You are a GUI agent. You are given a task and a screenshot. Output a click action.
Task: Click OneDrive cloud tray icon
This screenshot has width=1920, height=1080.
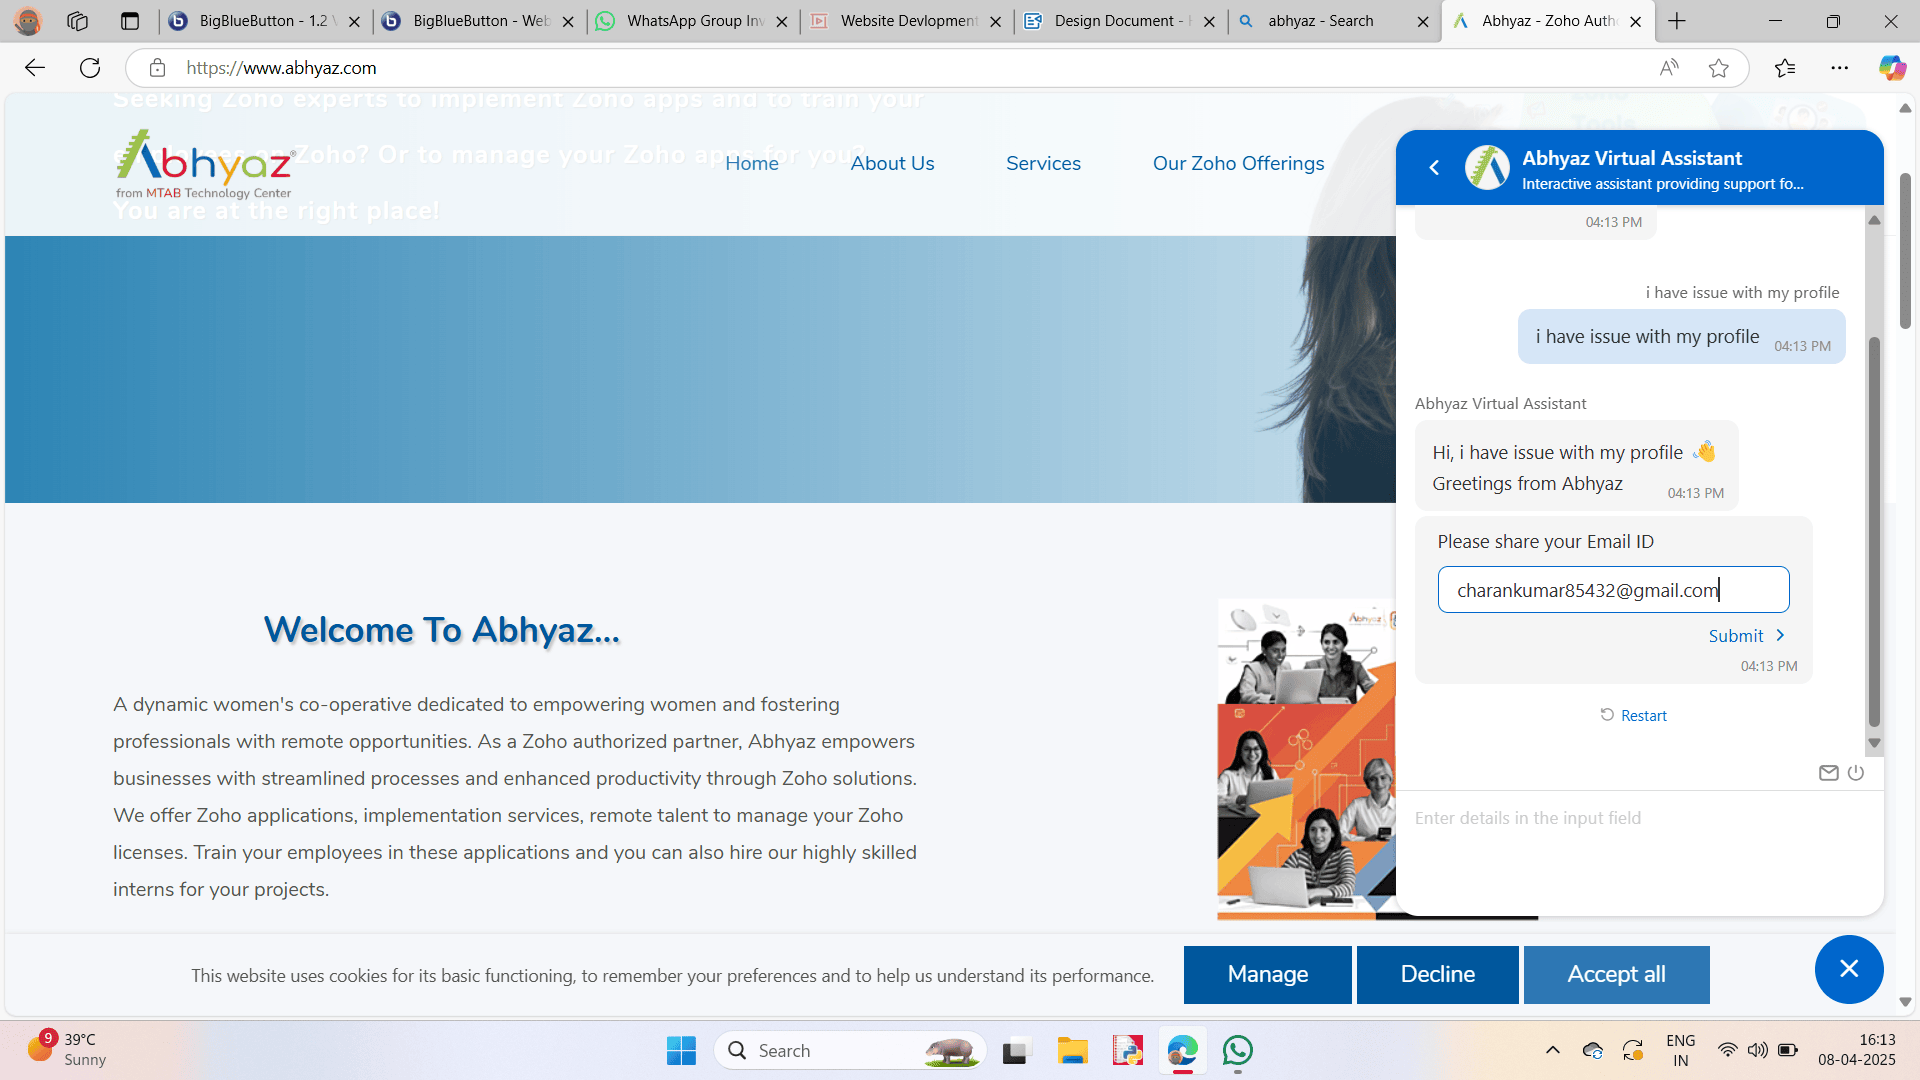pos(1593,1050)
